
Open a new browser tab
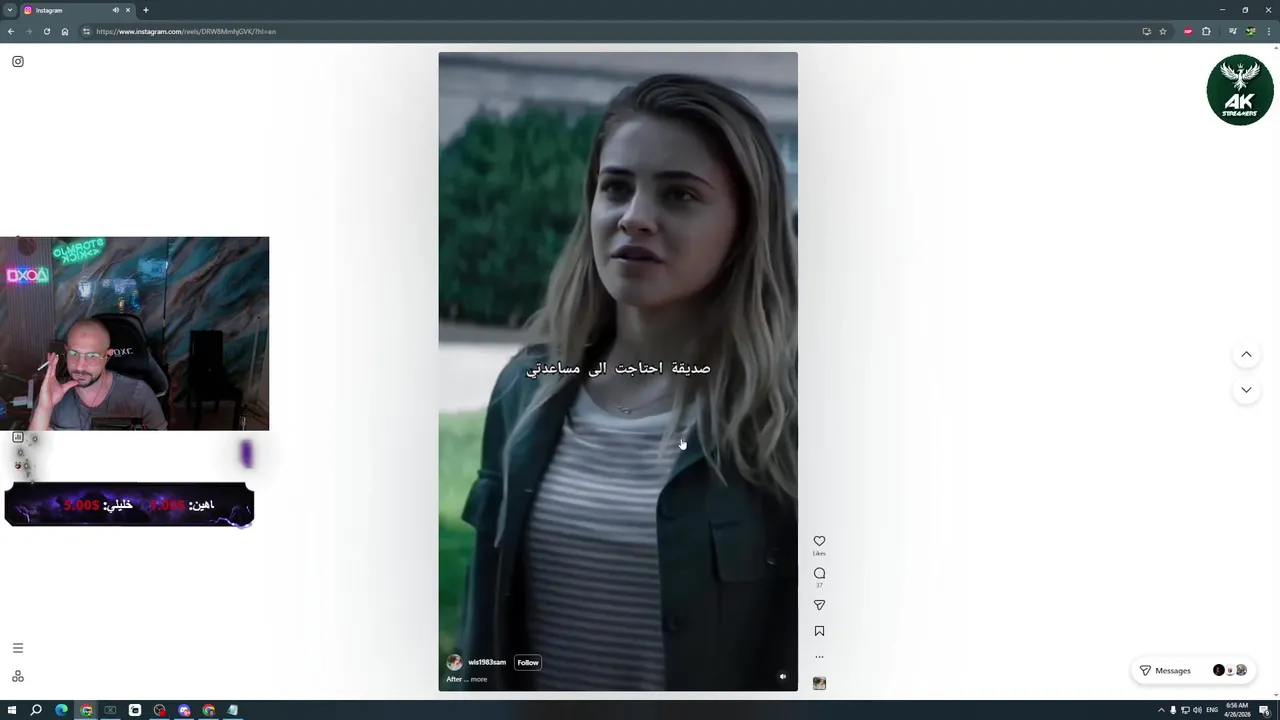[145, 10]
